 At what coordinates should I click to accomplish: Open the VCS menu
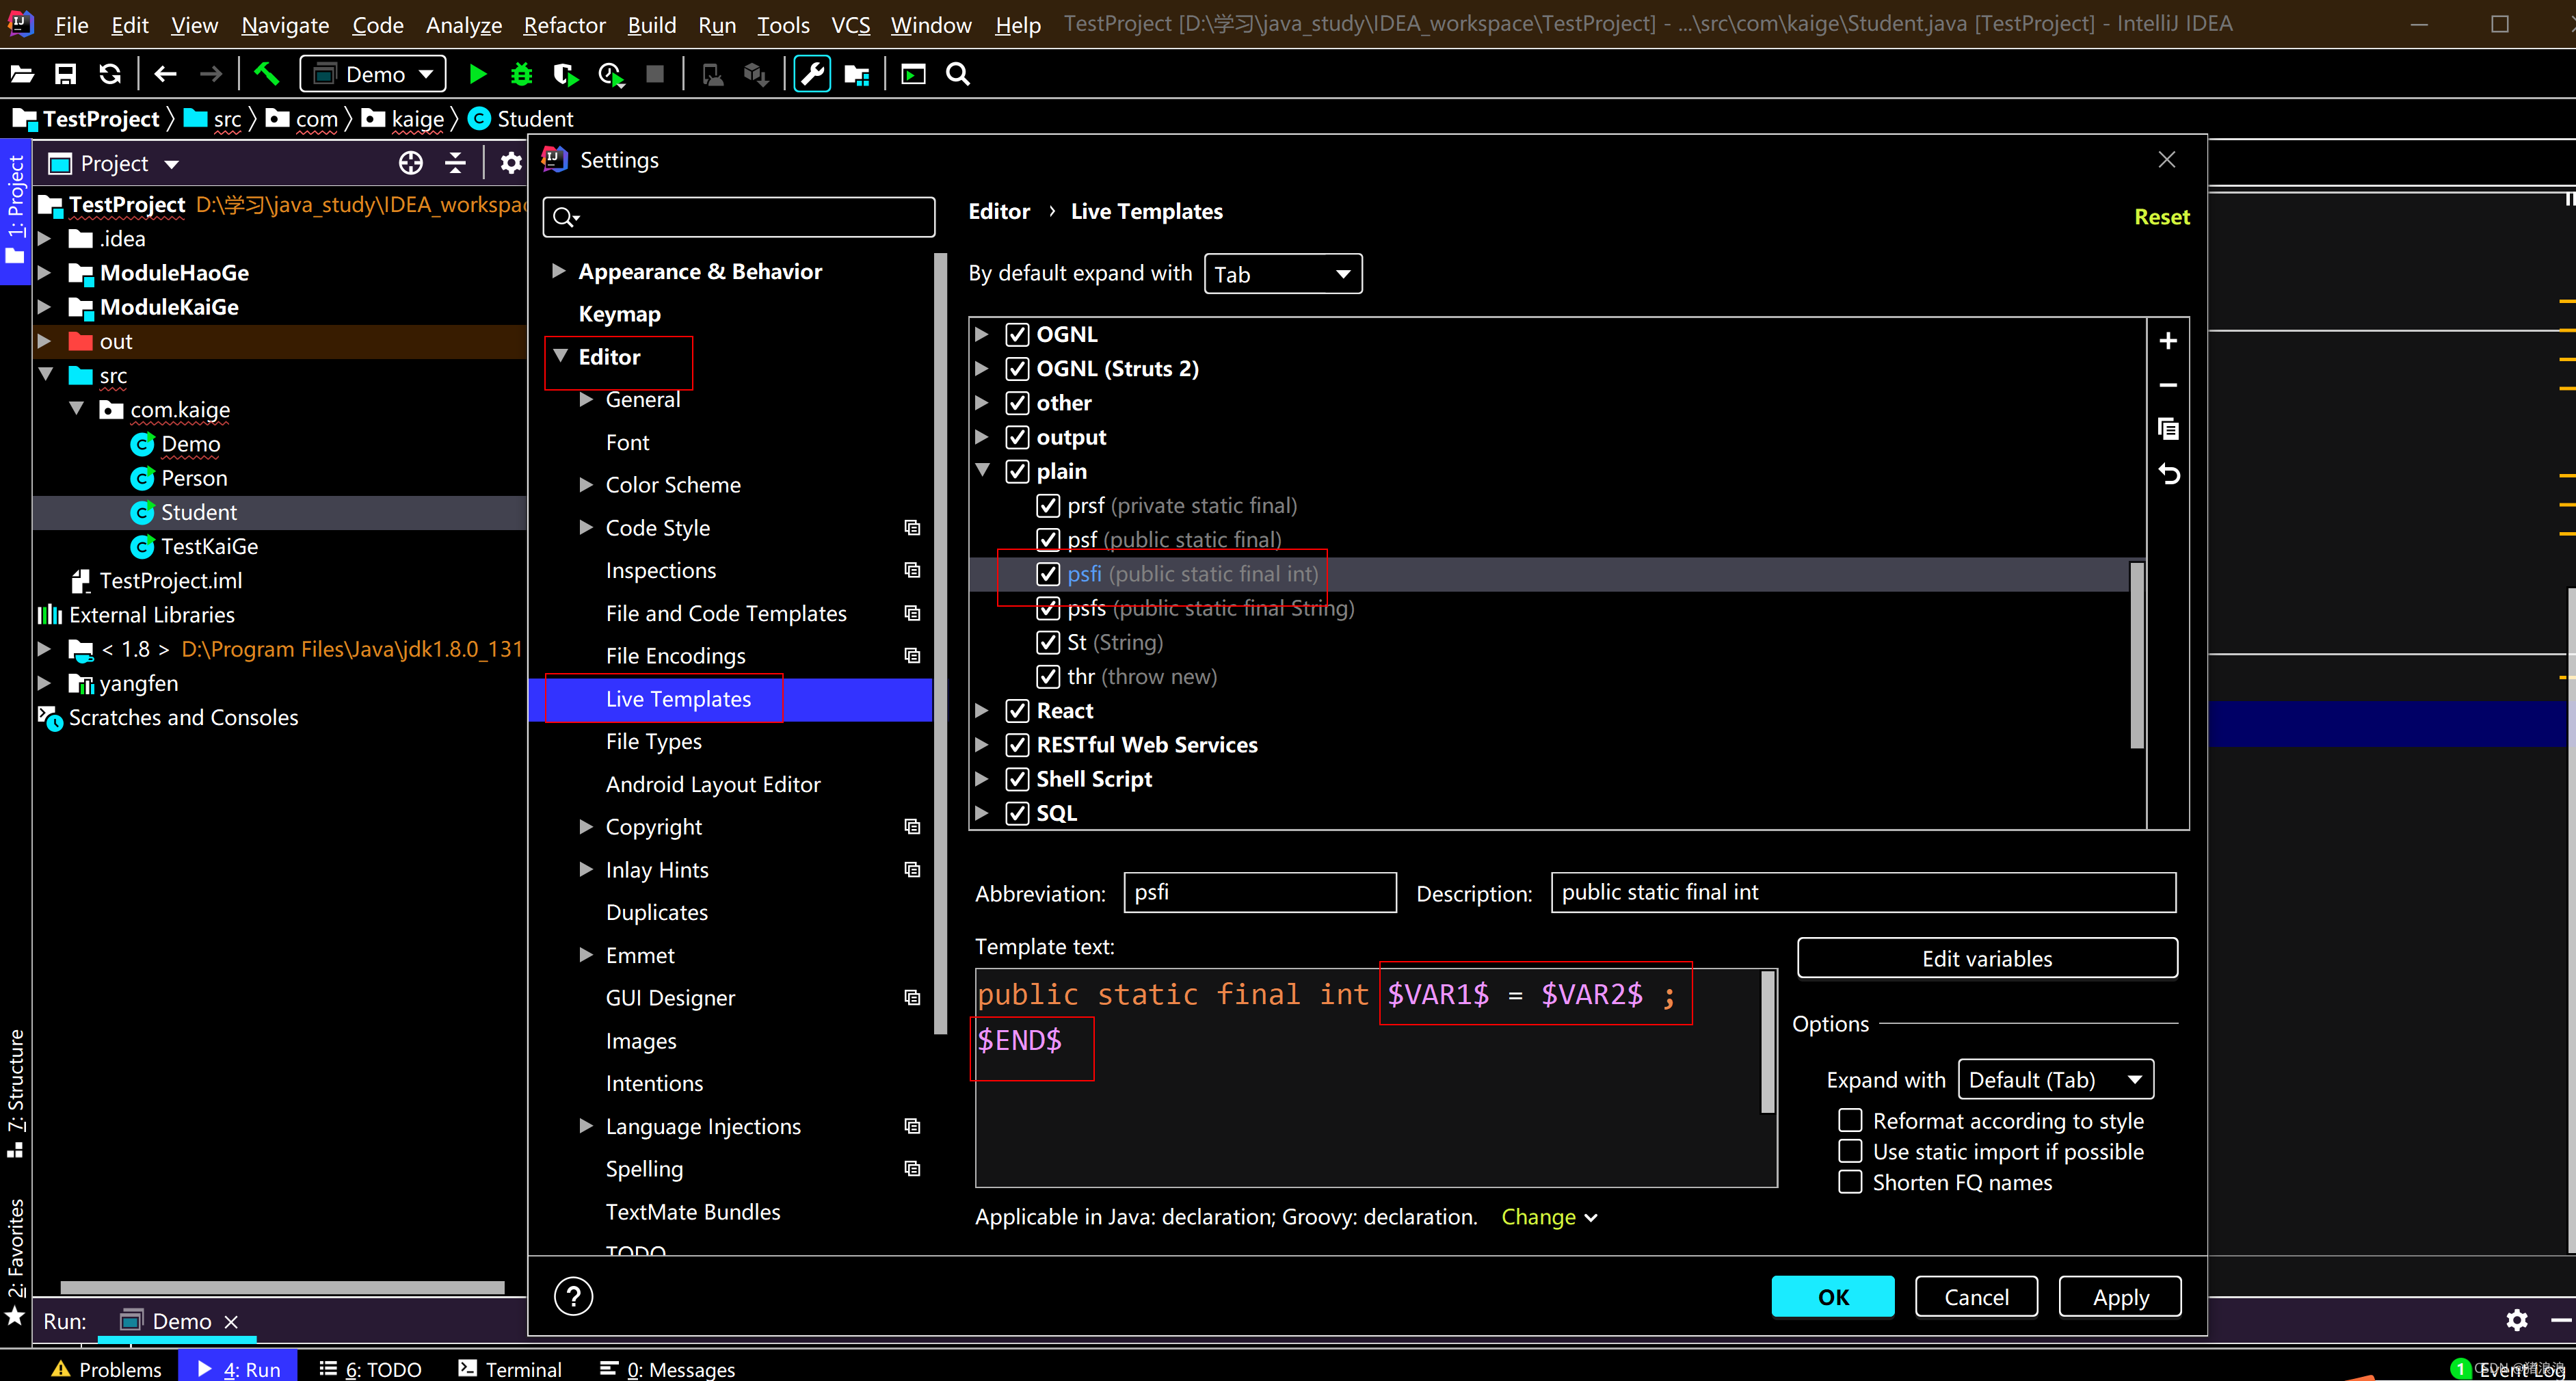850,24
